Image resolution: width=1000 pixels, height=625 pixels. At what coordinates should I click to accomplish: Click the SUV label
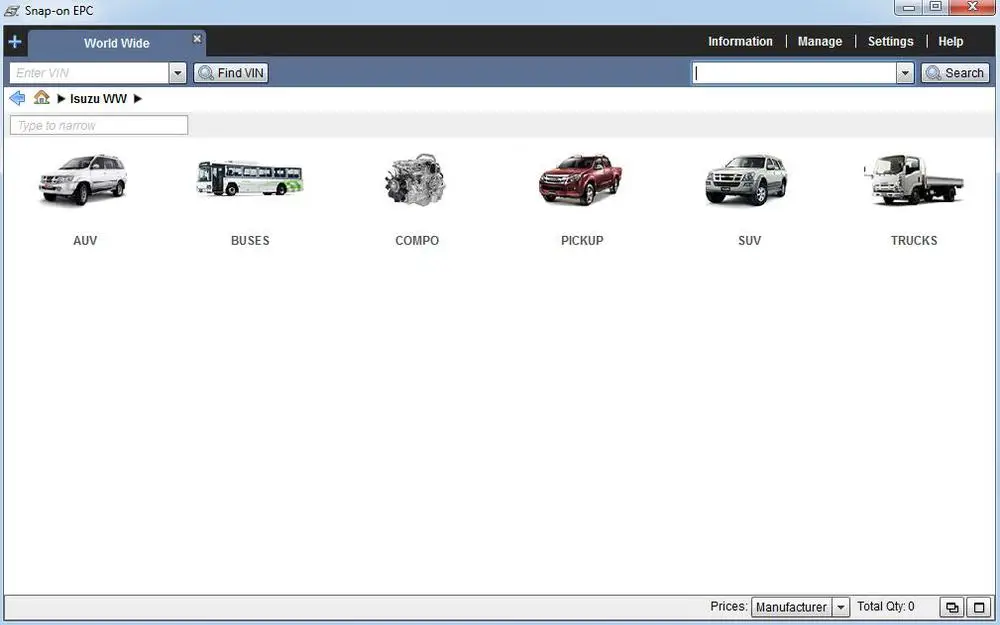[749, 240]
